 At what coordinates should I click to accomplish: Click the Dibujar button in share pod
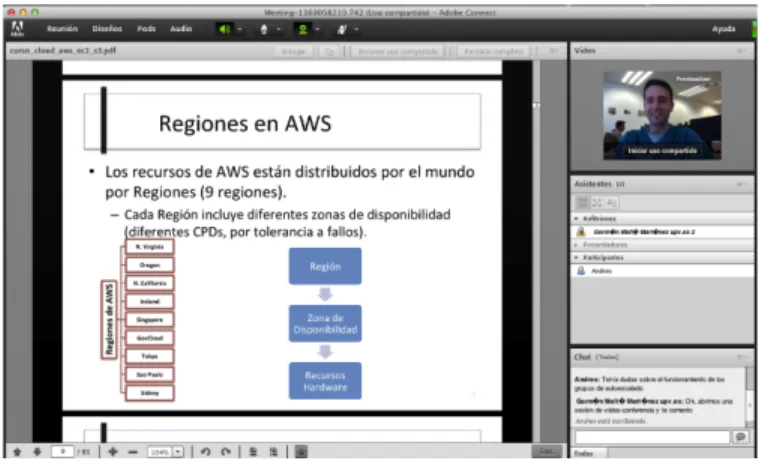pyautogui.click(x=293, y=51)
